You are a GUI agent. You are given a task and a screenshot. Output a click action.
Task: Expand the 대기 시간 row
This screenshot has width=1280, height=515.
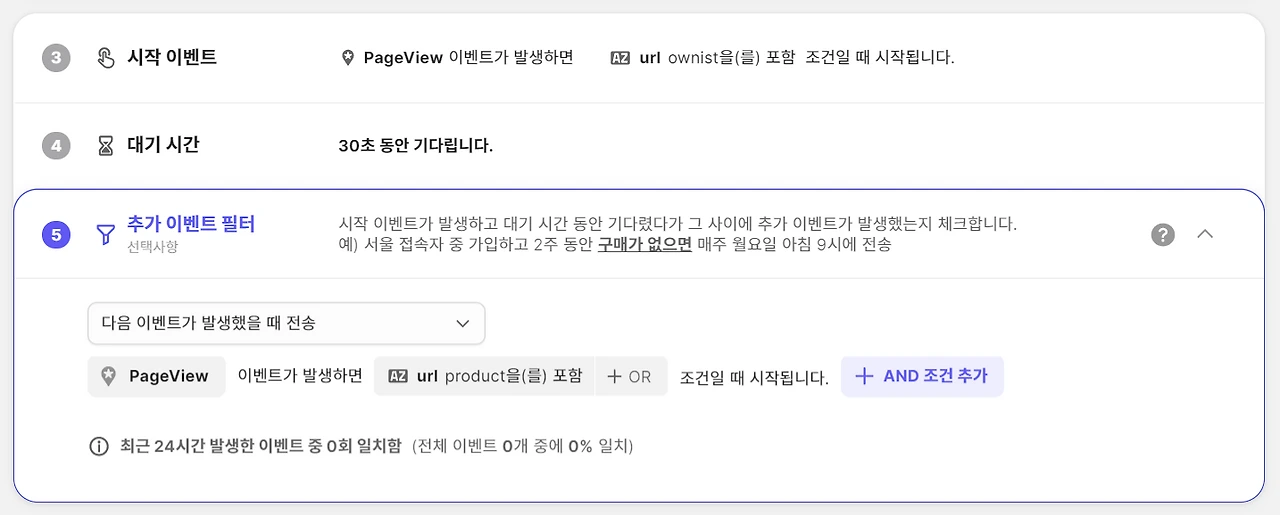click(x=640, y=146)
